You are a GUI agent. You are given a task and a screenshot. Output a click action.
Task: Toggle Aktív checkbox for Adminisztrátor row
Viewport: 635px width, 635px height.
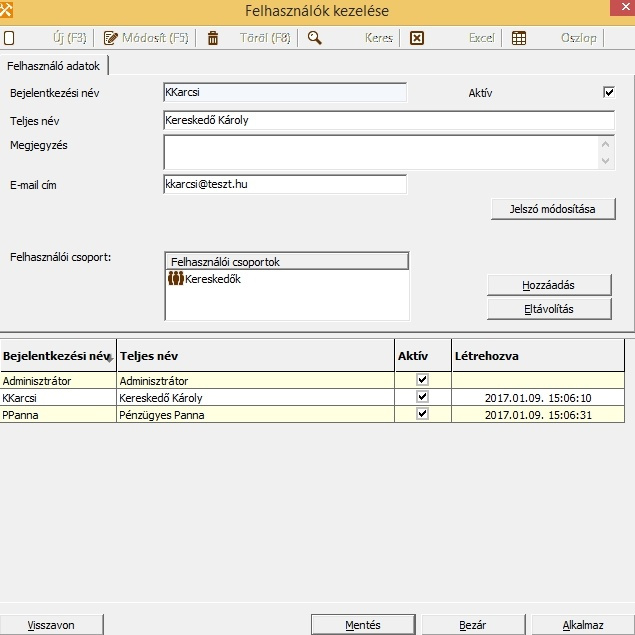click(x=422, y=380)
